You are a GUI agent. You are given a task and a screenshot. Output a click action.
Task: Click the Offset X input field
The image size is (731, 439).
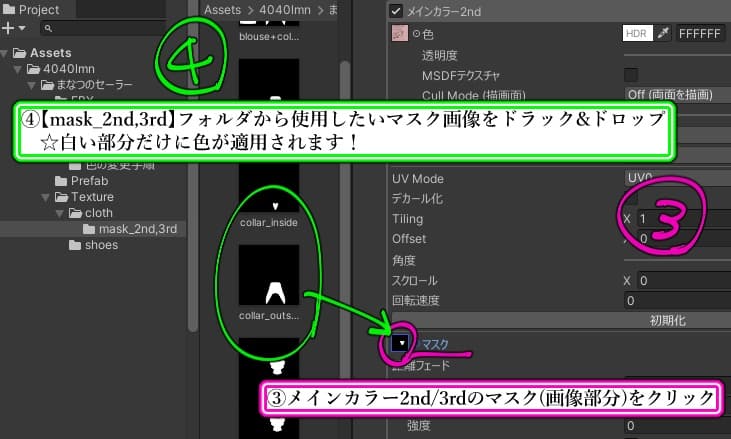click(684, 239)
